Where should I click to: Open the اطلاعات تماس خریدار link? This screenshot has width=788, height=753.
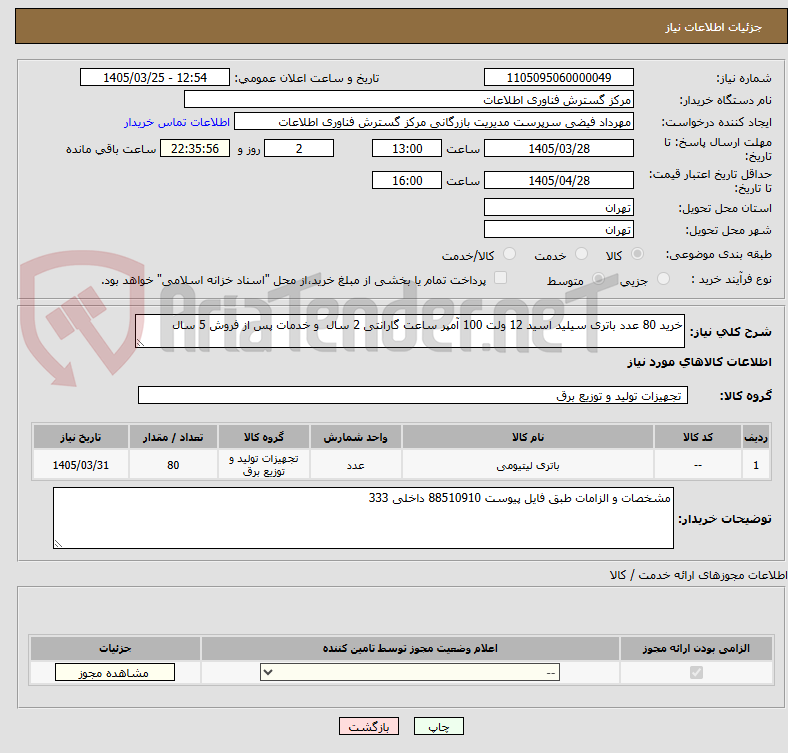click(x=177, y=122)
